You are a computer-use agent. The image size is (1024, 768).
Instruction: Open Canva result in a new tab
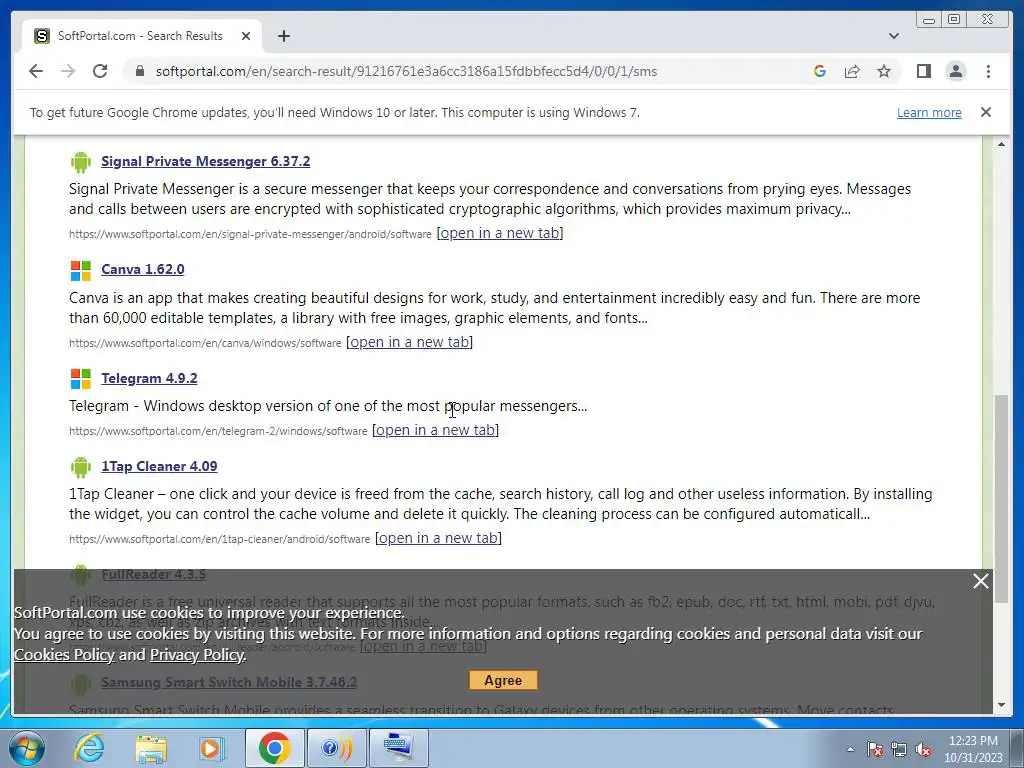click(x=409, y=342)
